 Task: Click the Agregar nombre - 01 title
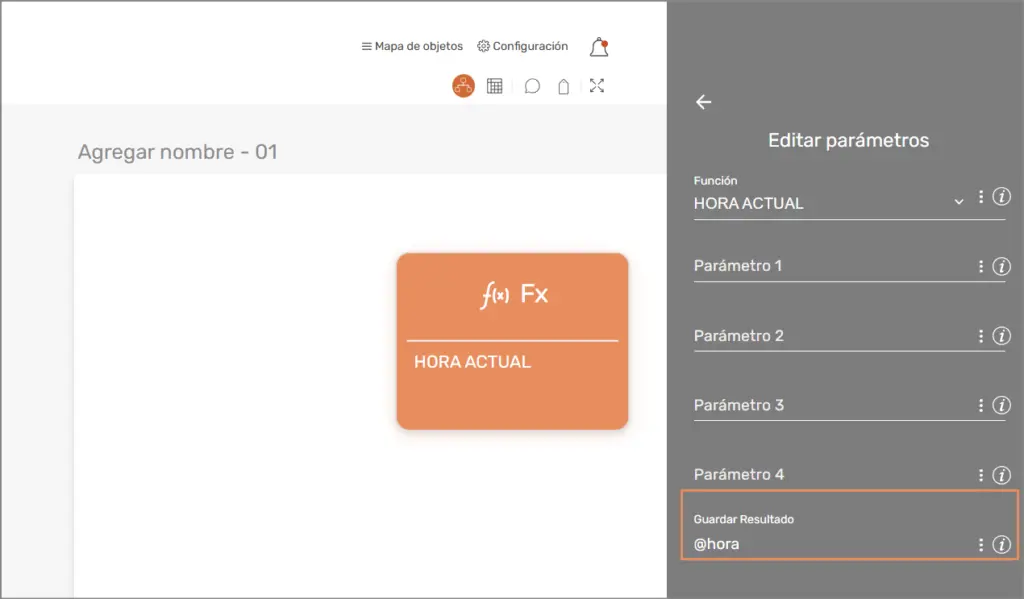click(177, 153)
